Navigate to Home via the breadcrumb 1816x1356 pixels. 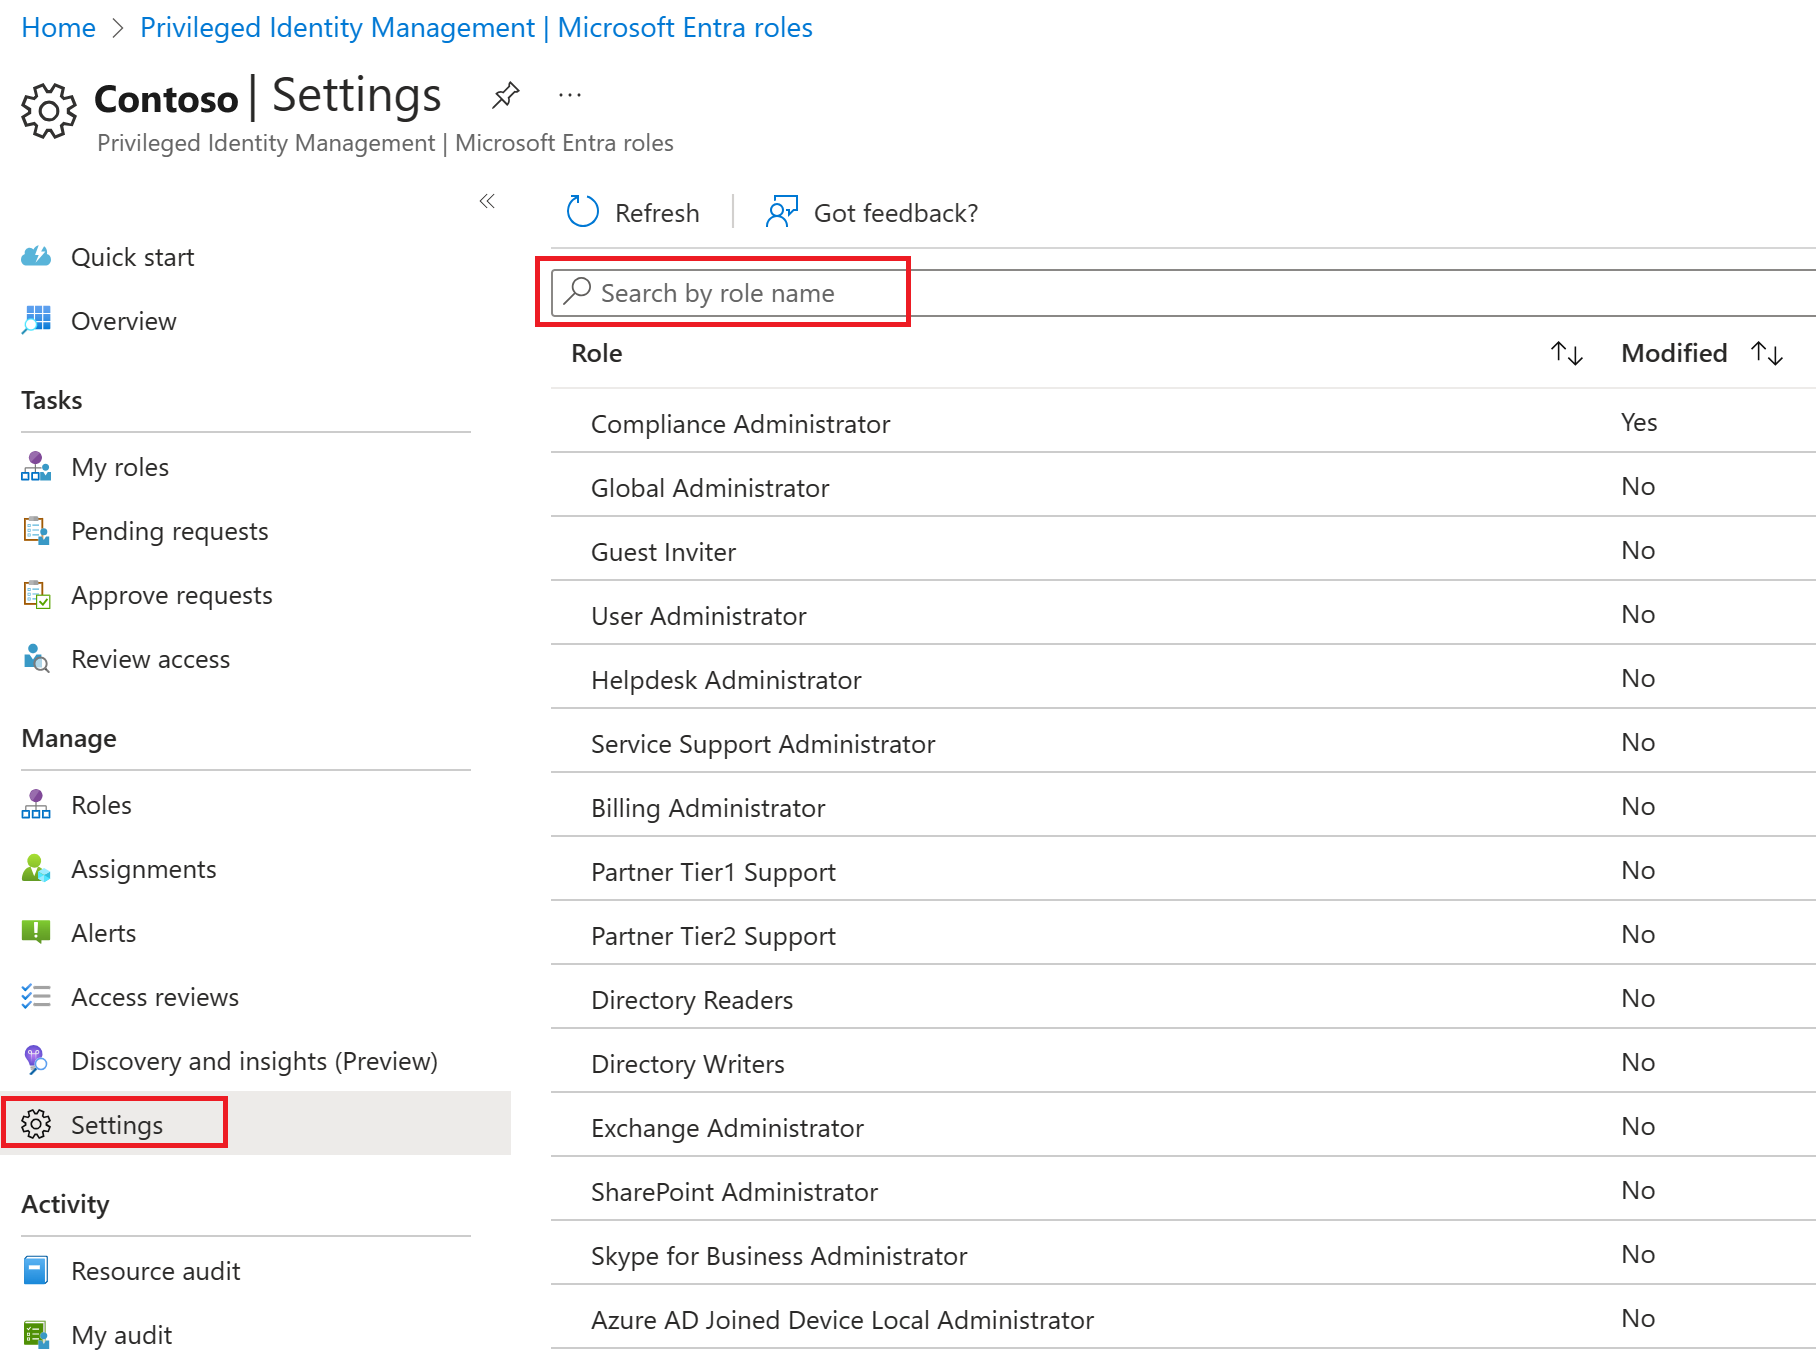57,27
